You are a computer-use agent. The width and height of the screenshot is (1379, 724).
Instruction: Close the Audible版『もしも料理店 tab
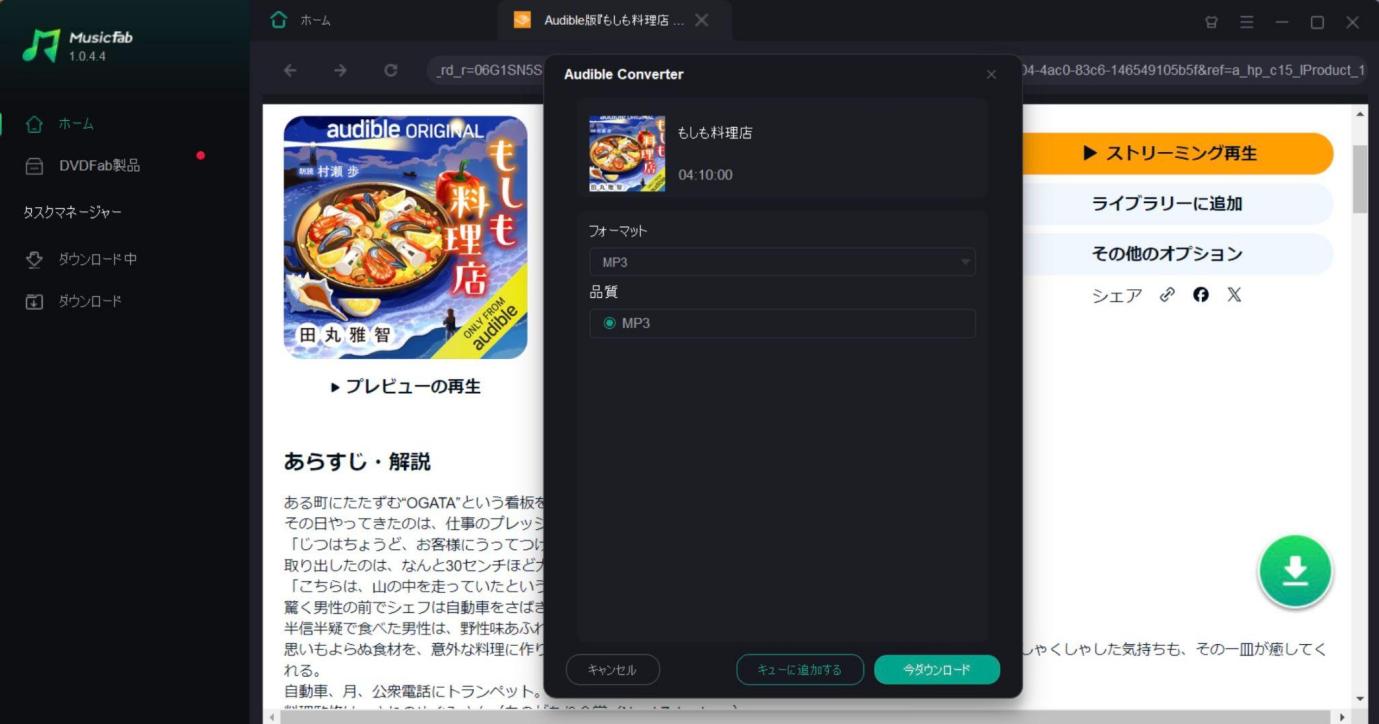(702, 20)
